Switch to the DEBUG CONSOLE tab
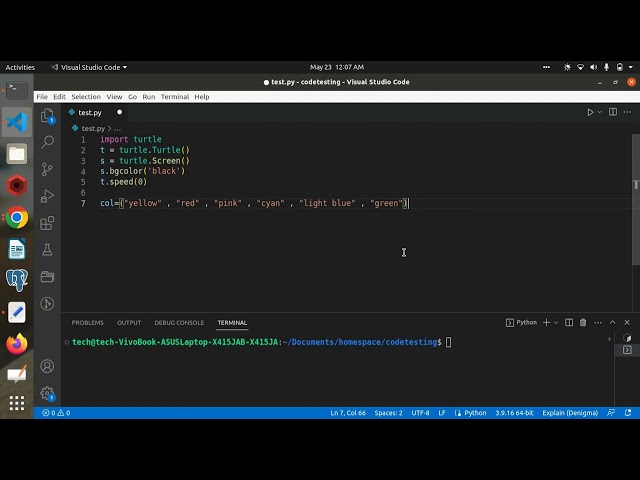This screenshot has width=640, height=480. click(x=179, y=323)
